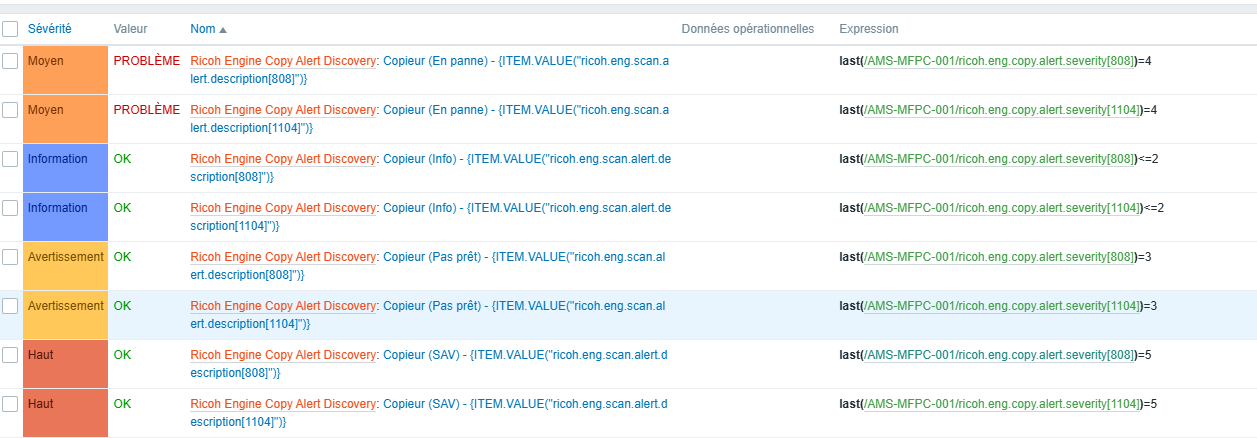Screen dimensions: 1257x438
Task: Open trigger Copieur (En panne) description[1104]
Action: 526,110
